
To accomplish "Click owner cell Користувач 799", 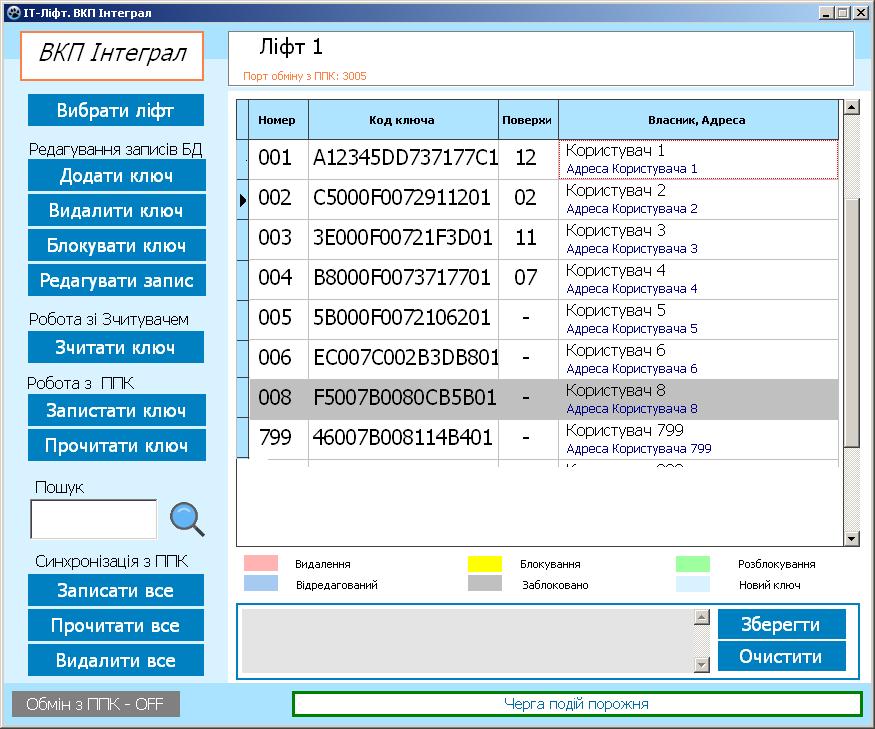I will 698,439.
